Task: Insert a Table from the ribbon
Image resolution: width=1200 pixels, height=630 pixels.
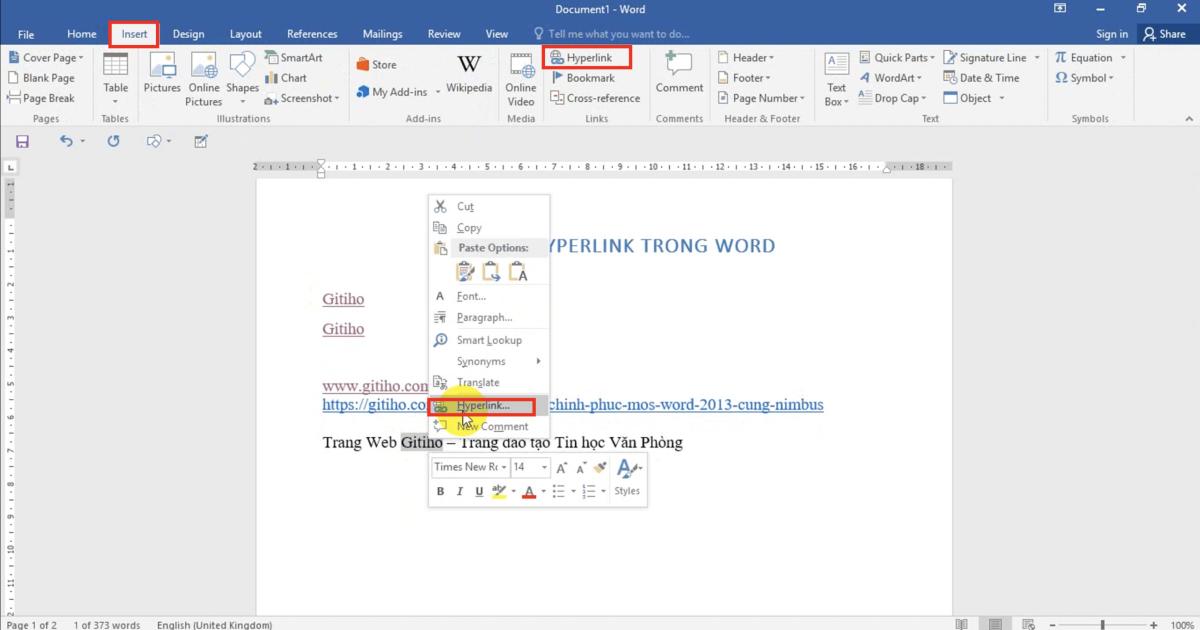Action: click(x=115, y=75)
